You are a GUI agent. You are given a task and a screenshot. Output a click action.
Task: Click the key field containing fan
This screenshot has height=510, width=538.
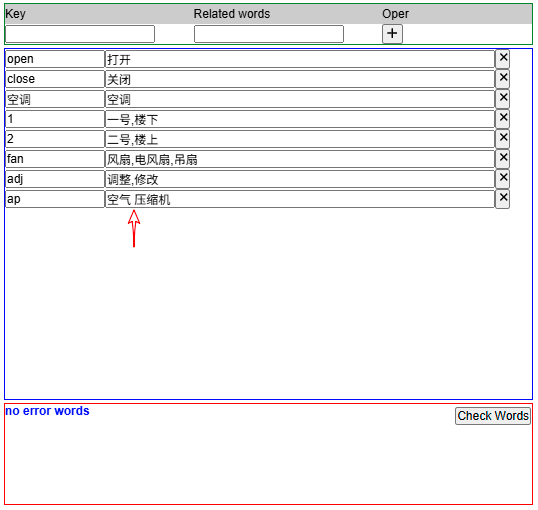[x=55, y=159]
